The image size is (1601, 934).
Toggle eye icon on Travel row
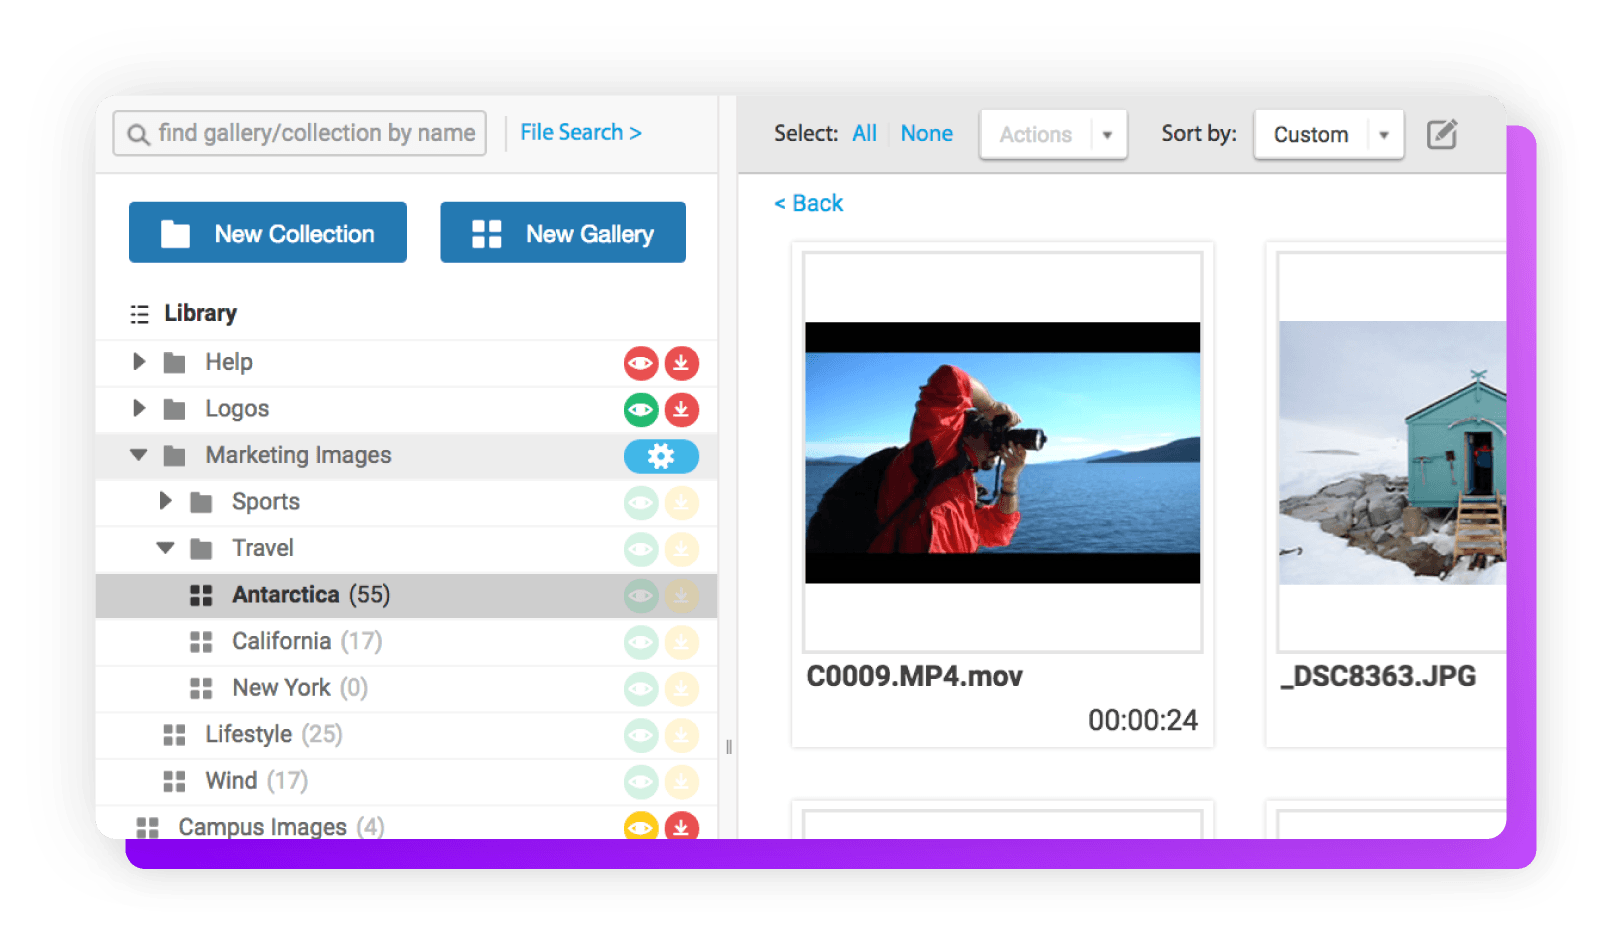tap(641, 549)
